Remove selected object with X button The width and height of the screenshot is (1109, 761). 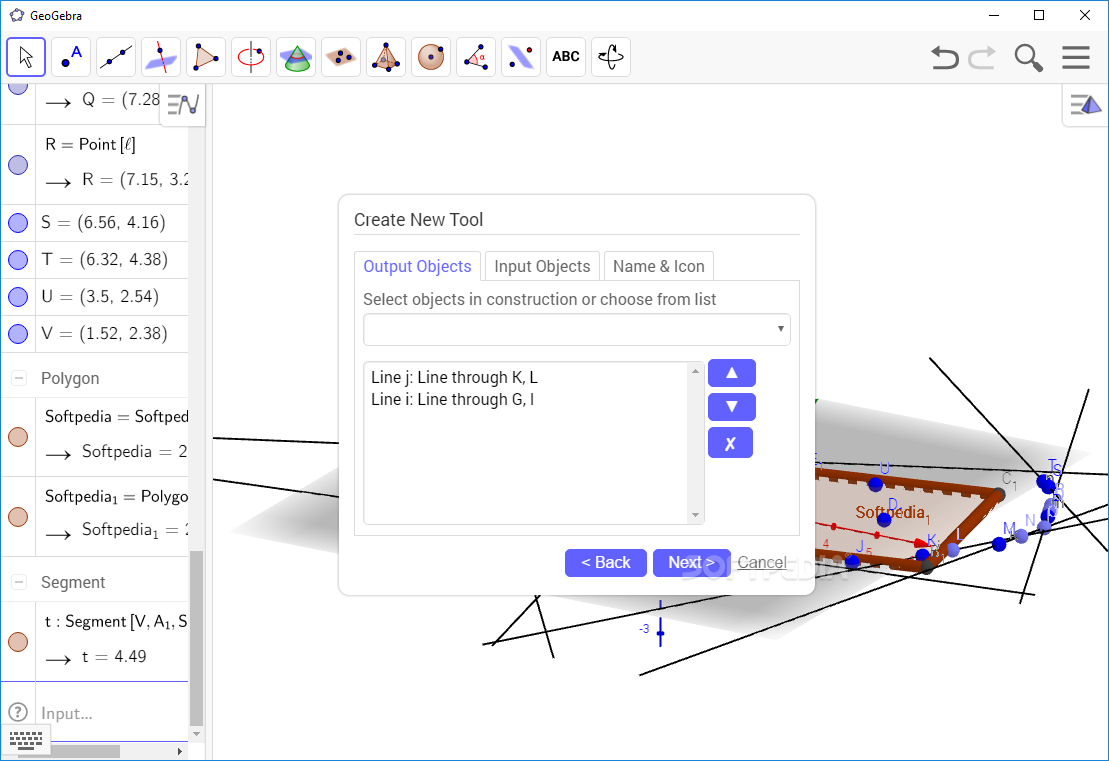pyautogui.click(x=730, y=443)
